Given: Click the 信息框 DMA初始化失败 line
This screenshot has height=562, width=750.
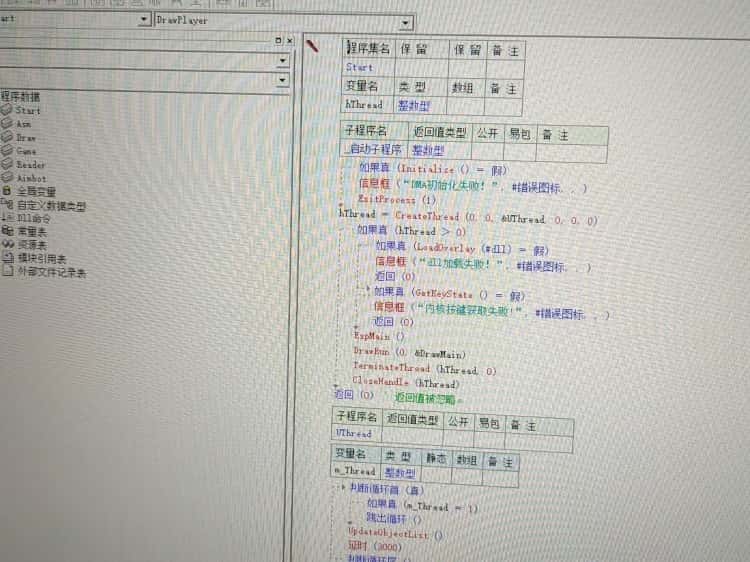Looking at the screenshot, I should [473, 186].
